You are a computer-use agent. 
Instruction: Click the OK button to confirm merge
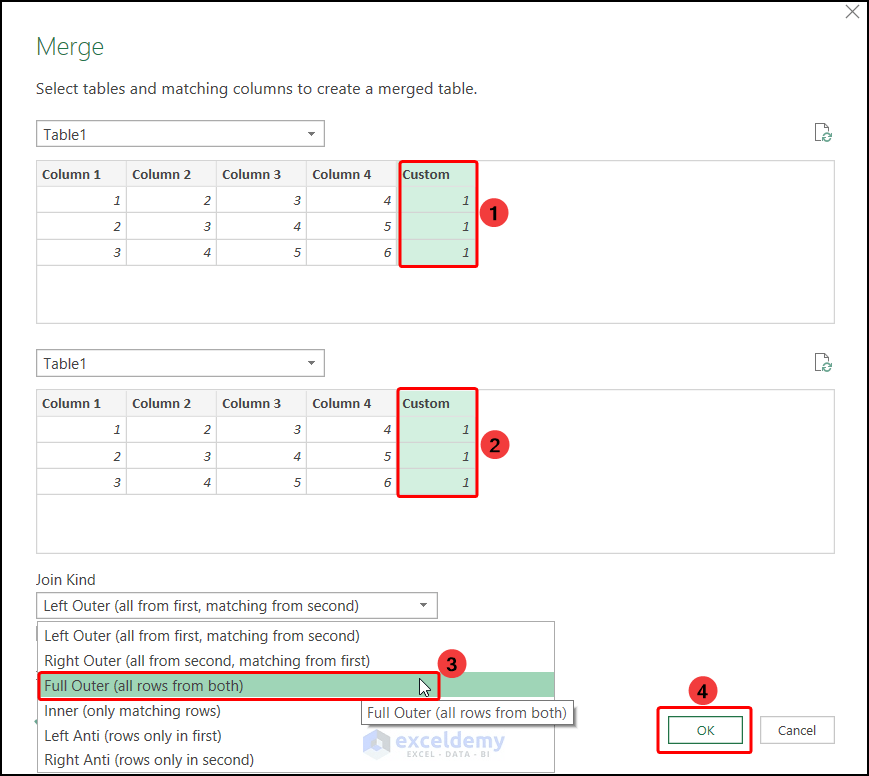pyautogui.click(x=704, y=730)
